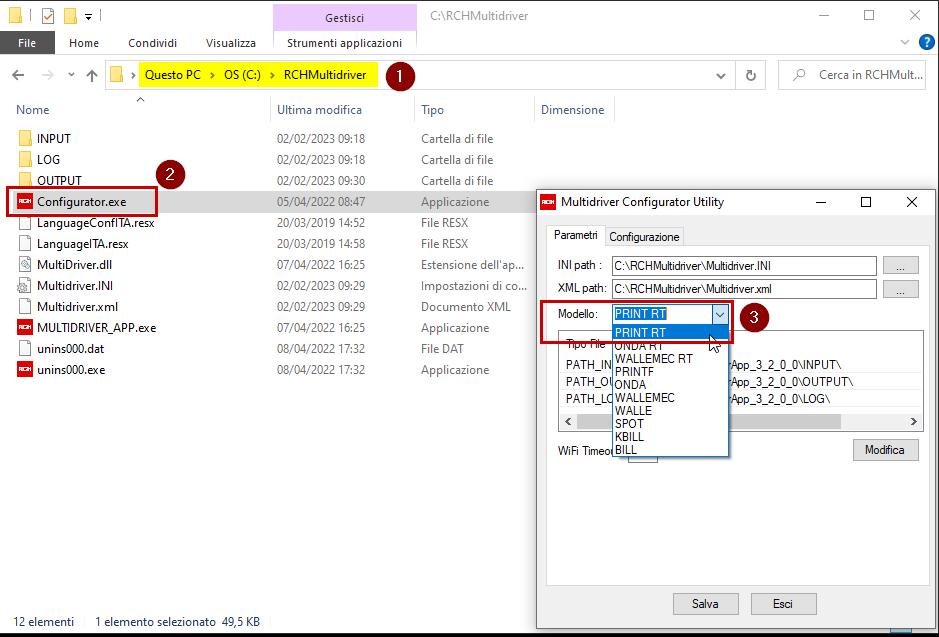
Task: Click the MultiDriver.dll file icon
Action: click(26, 265)
